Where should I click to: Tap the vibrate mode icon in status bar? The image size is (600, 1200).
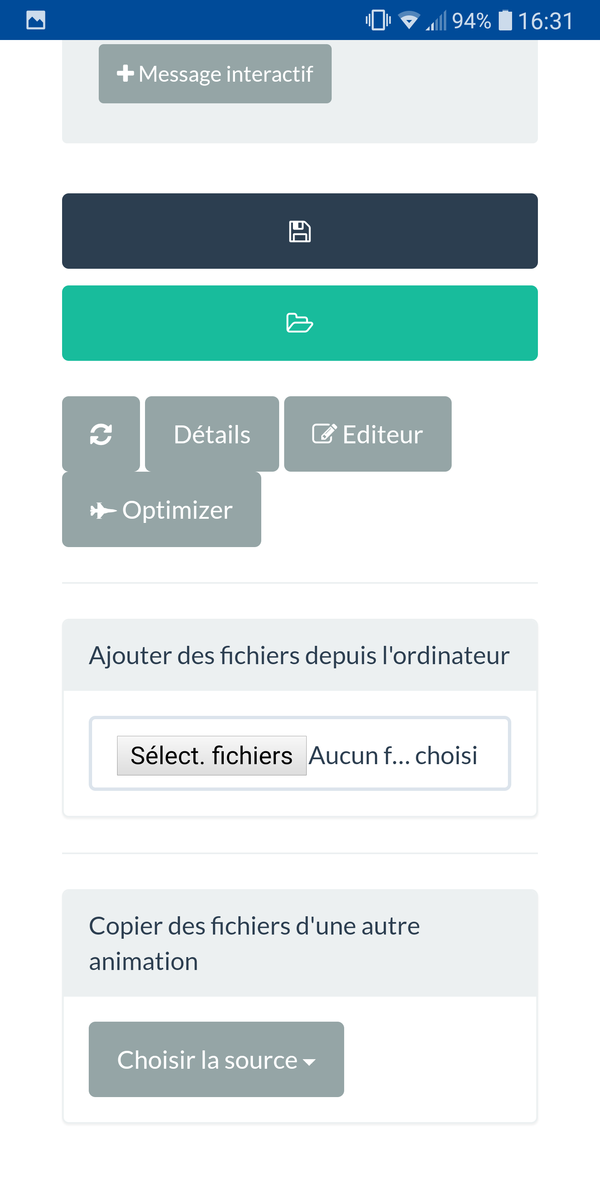pyautogui.click(x=378, y=20)
